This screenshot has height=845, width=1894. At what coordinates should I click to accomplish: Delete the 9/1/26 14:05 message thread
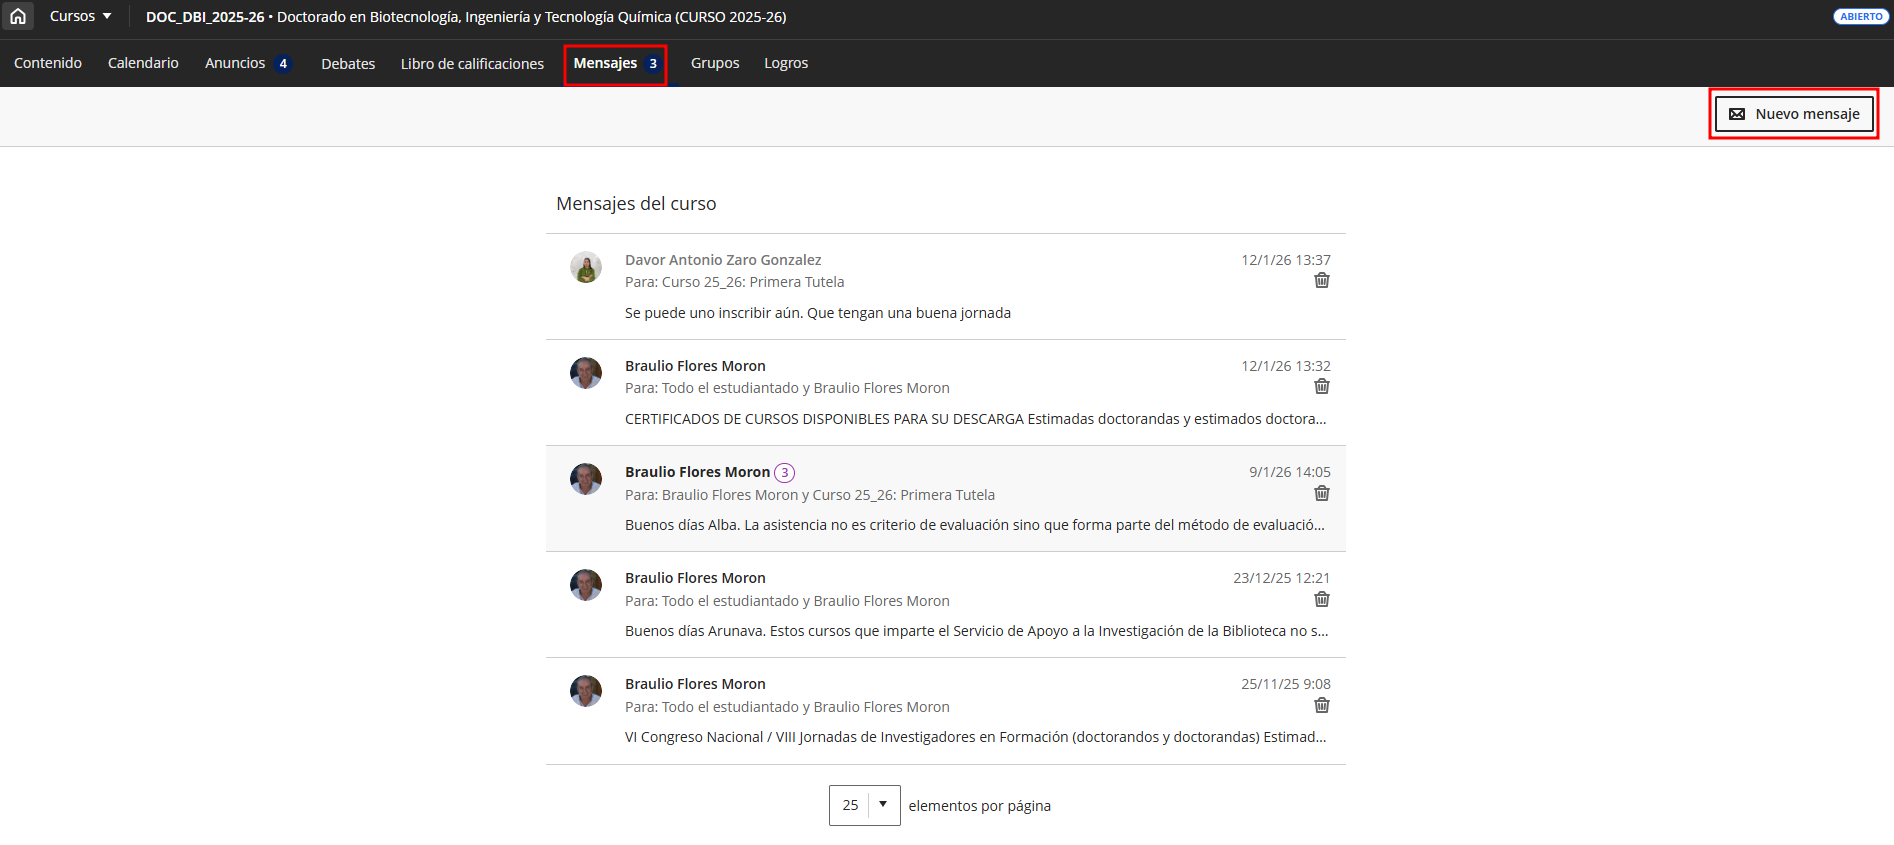pyautogui.click(x=1321, y=494)
